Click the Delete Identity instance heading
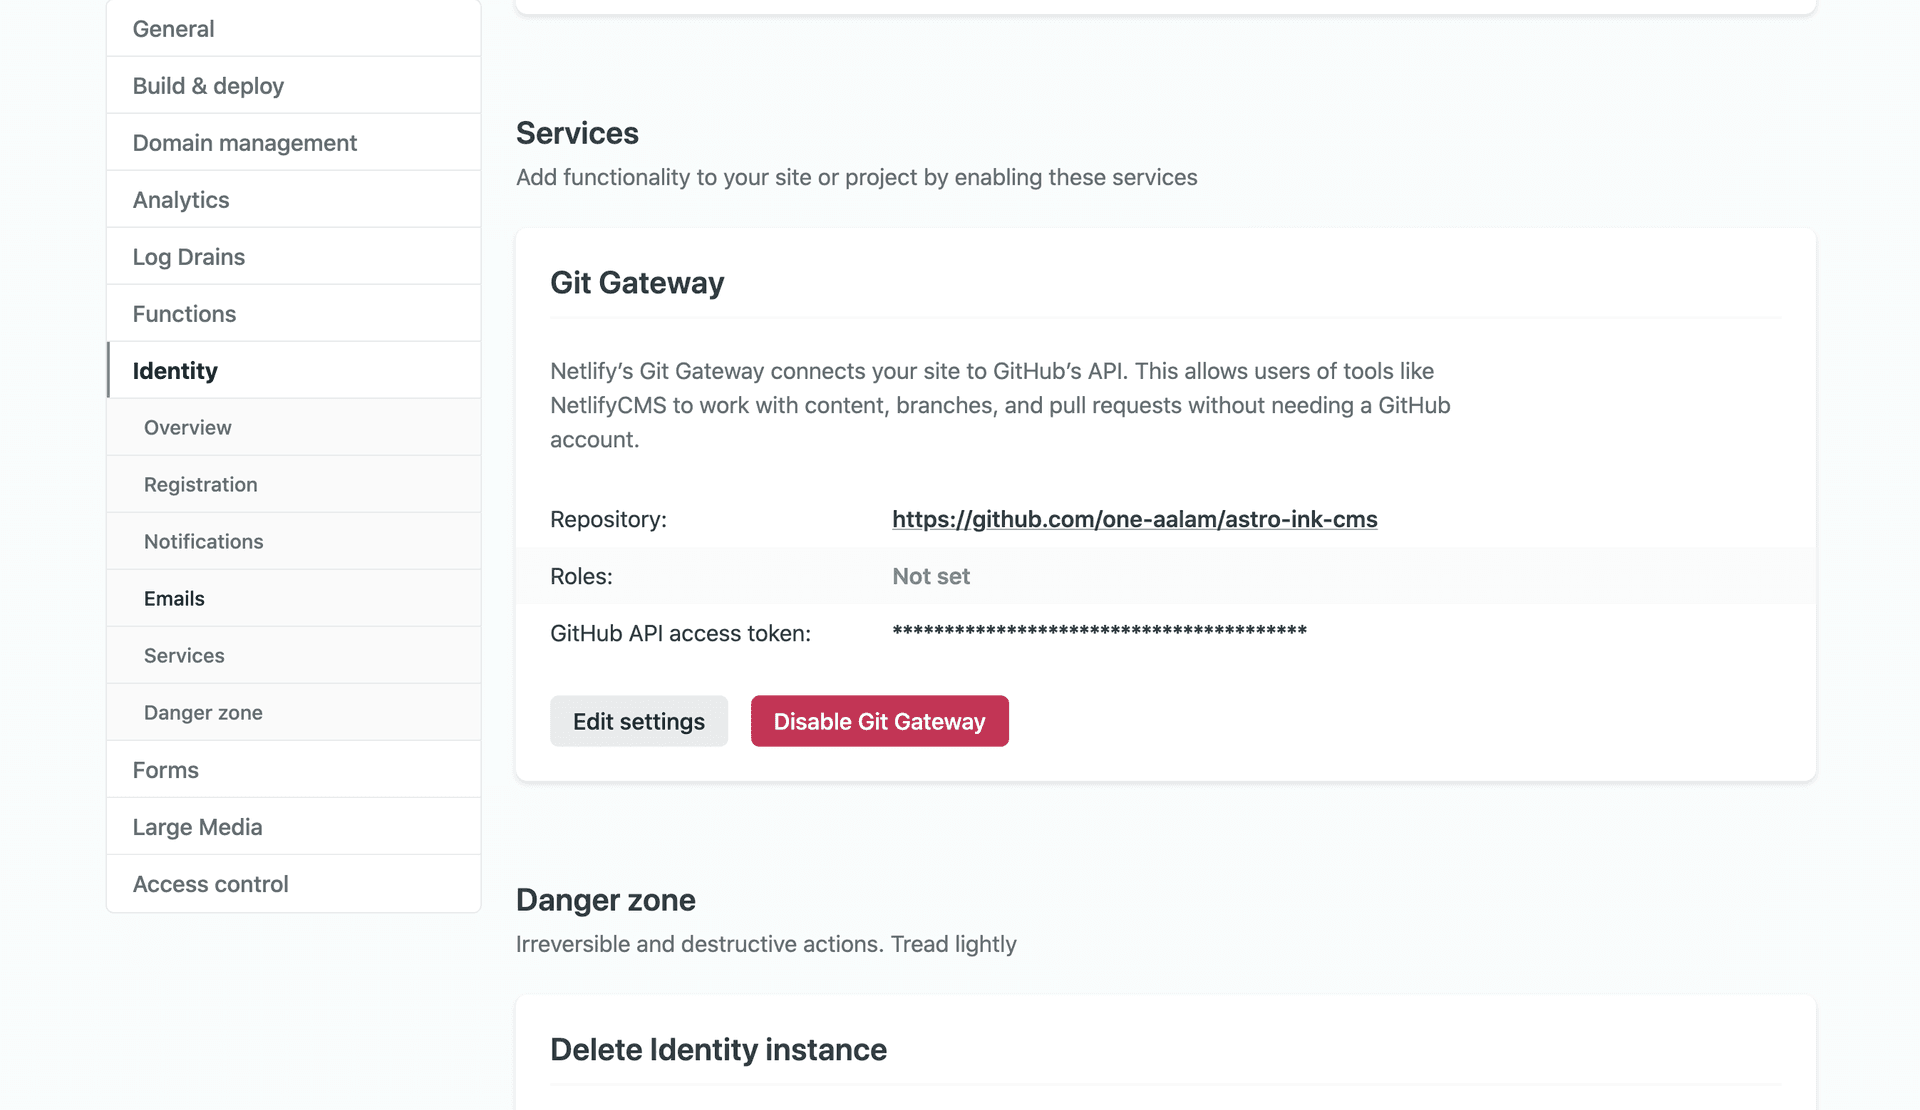 tap(718, 1049)
